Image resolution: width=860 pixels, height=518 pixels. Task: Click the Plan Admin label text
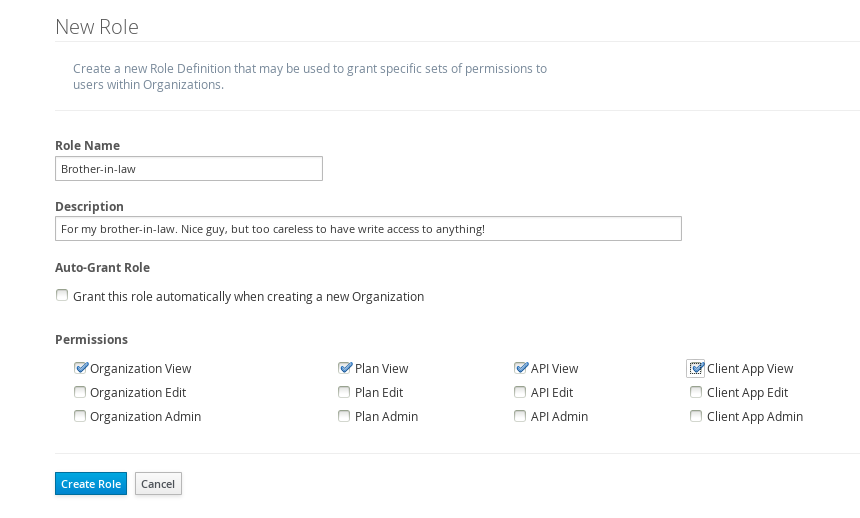(386, 417)
